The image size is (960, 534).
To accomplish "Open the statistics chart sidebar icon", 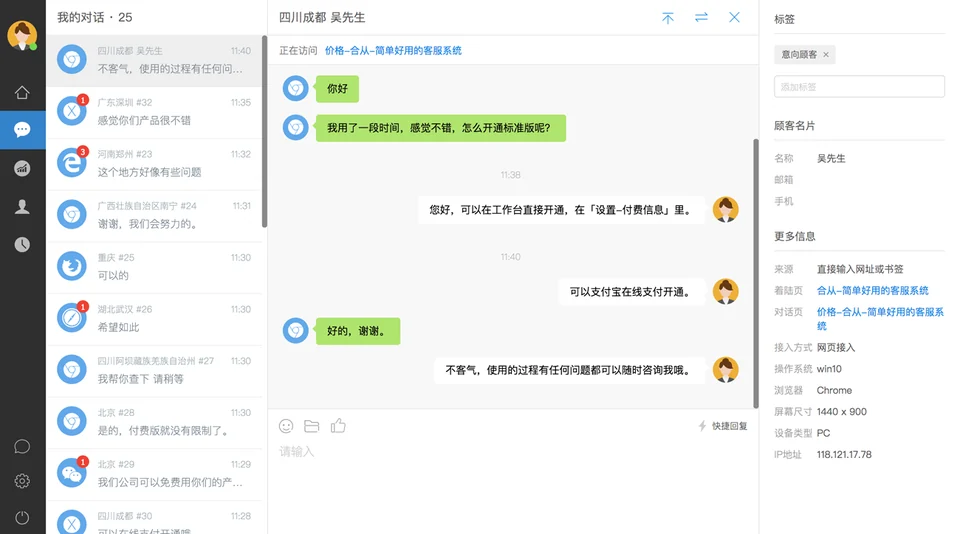I will click(x=22, y=168).
